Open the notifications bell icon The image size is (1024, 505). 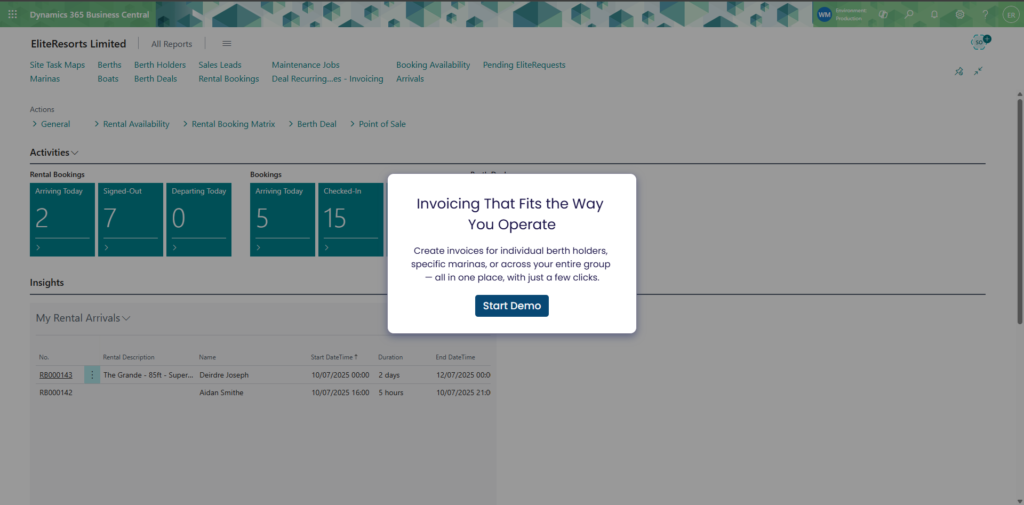tap(935, 14)
